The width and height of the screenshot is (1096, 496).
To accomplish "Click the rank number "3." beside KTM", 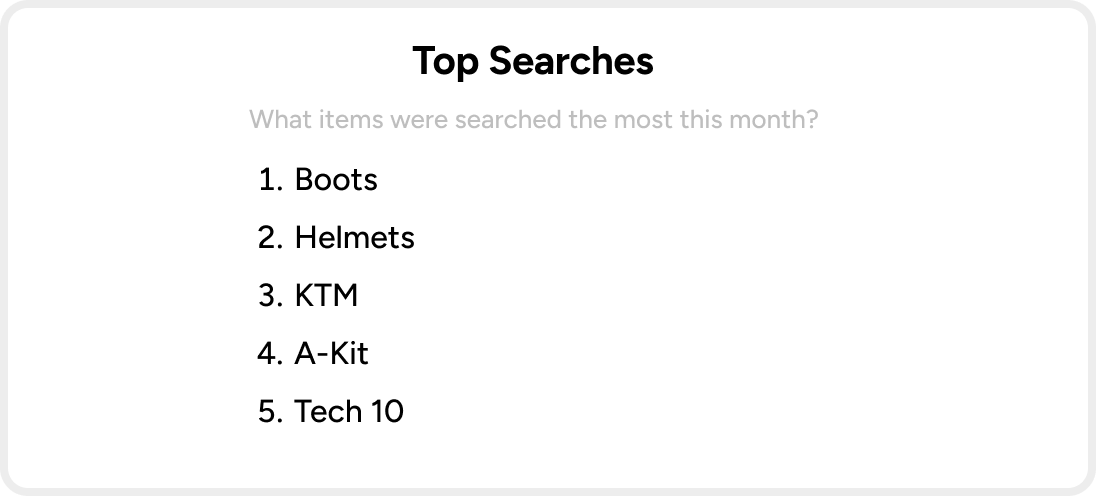I will click(271, 296).
